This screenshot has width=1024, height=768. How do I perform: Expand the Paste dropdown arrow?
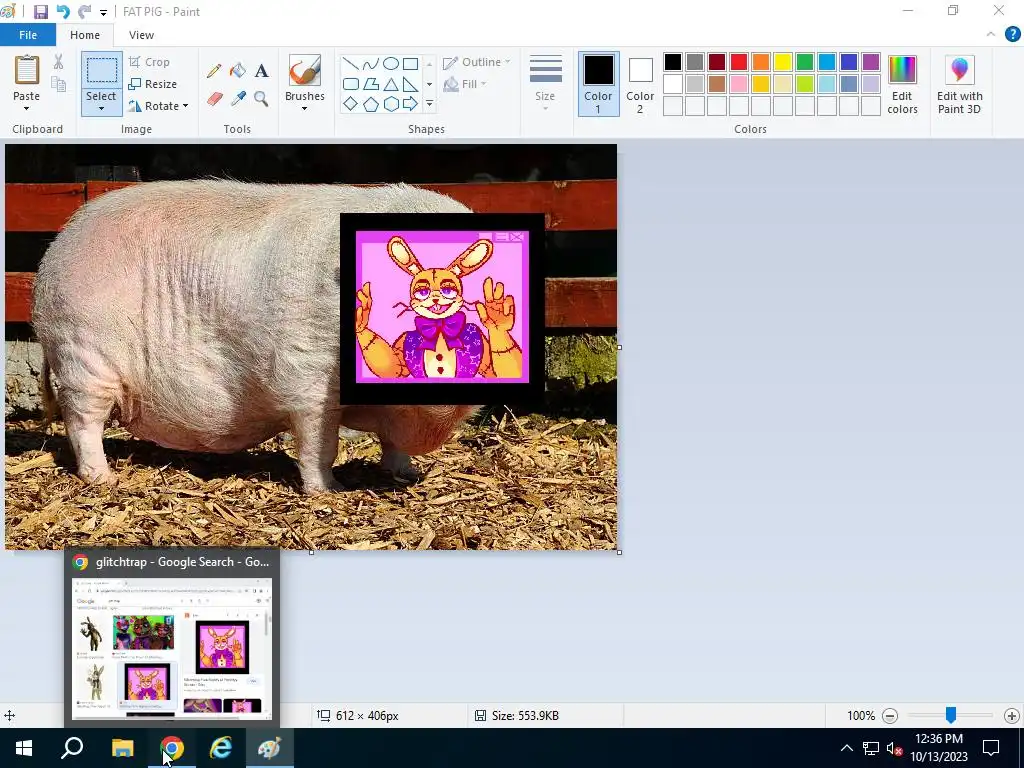pyautogui.click(x=26, y=108)
